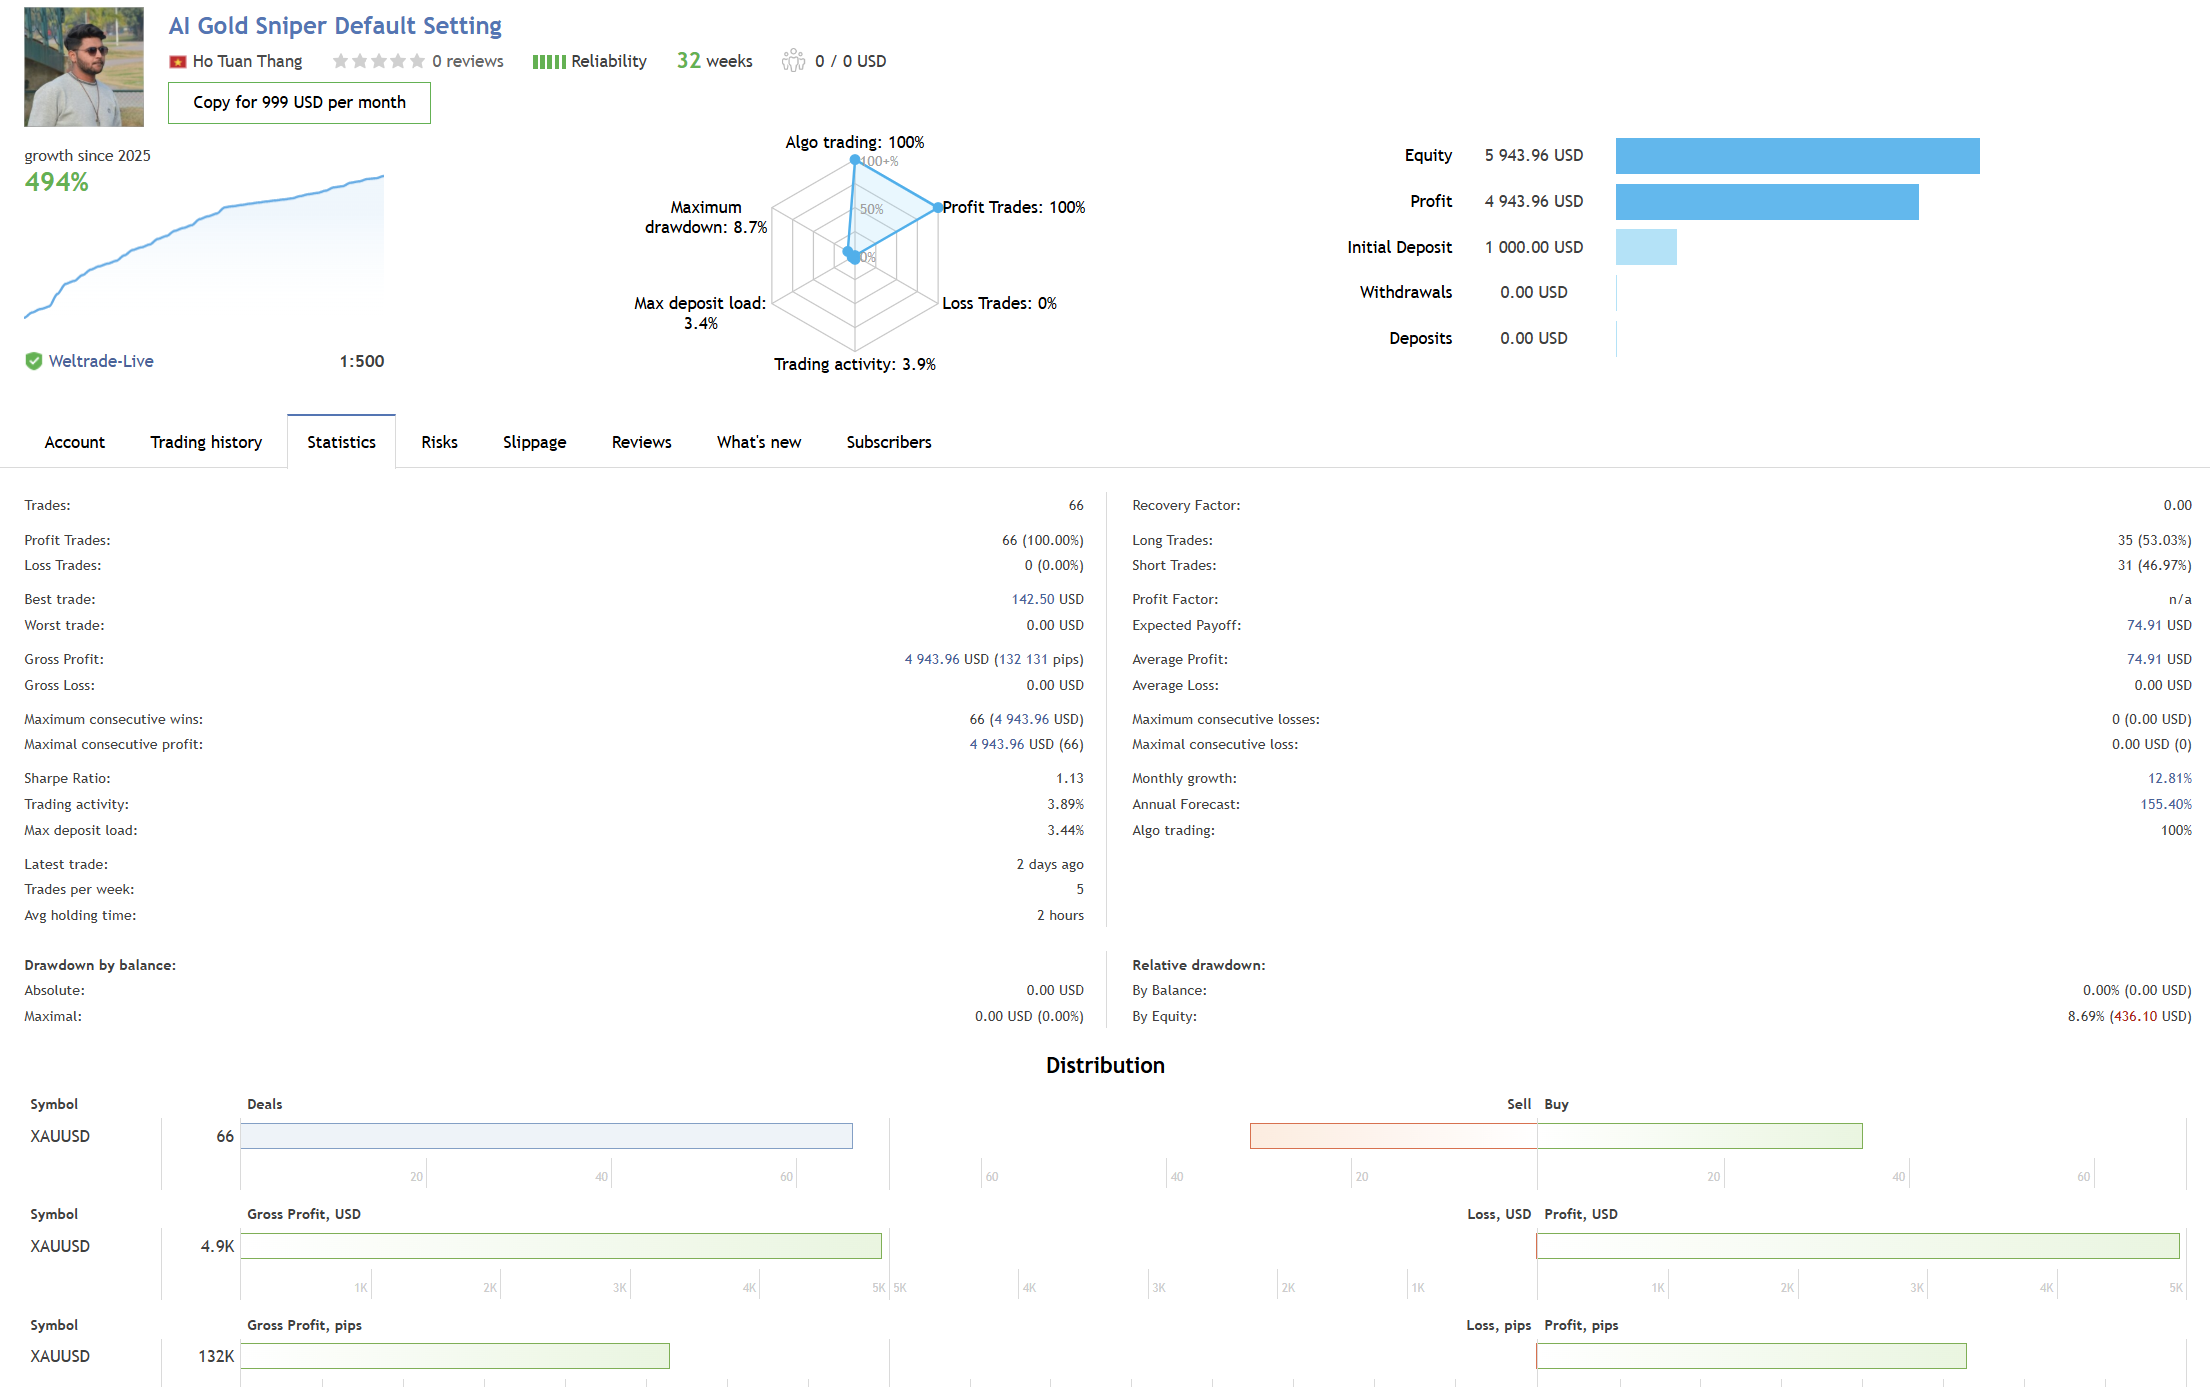Screen dimensions: 2210x1387
Task: Click the XAUUSD Deals distribution bar
Action: (546, 1136)
